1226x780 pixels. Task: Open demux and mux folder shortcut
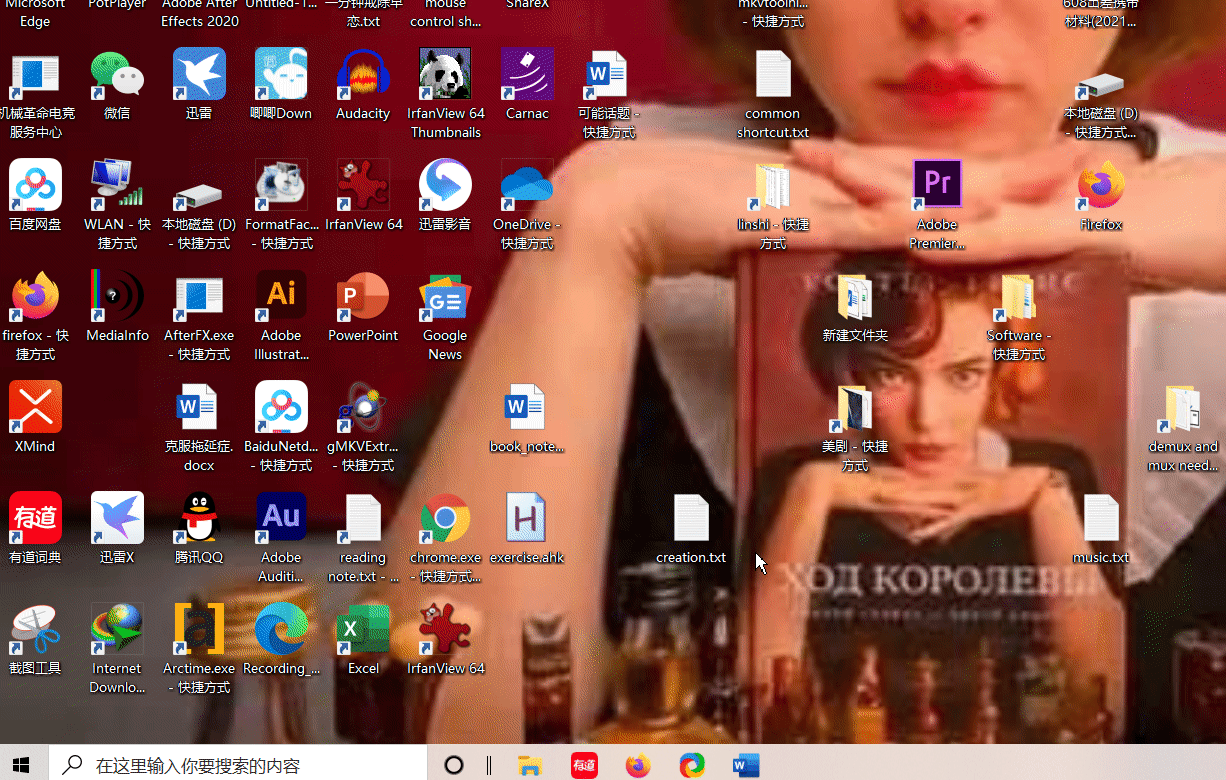[1183, 407]
